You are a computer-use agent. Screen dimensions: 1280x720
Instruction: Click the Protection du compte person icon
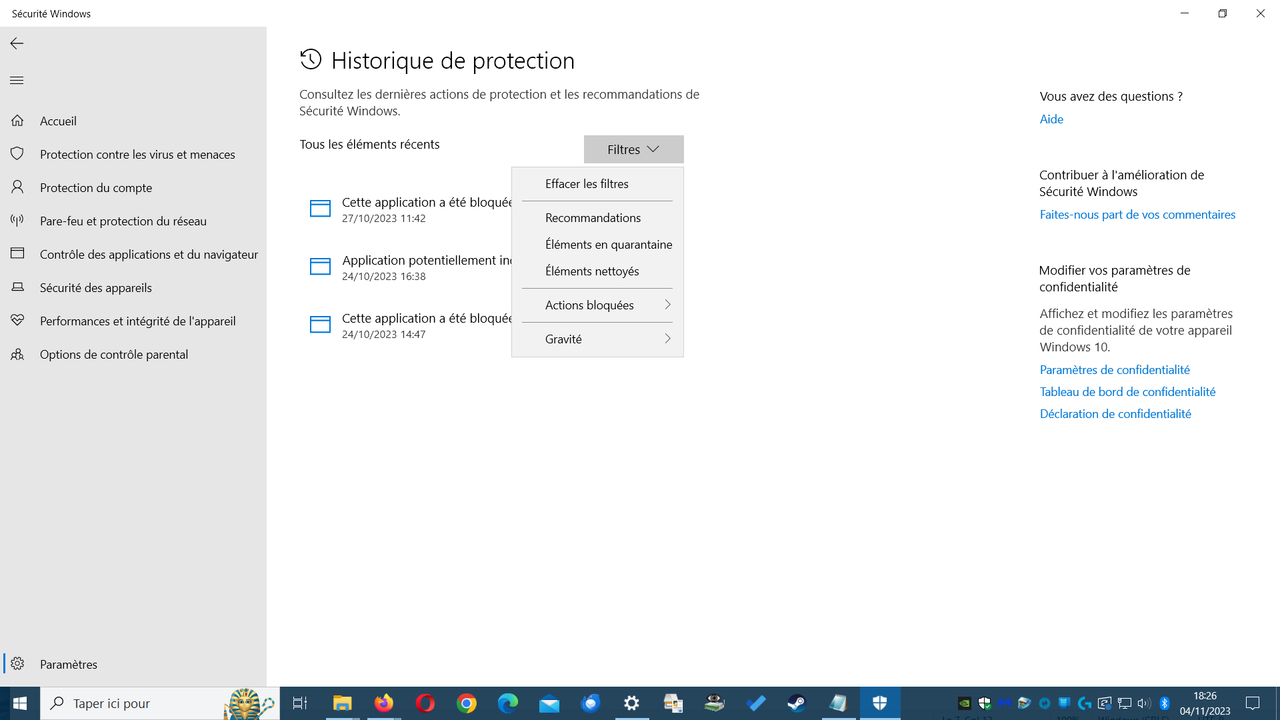17,187
